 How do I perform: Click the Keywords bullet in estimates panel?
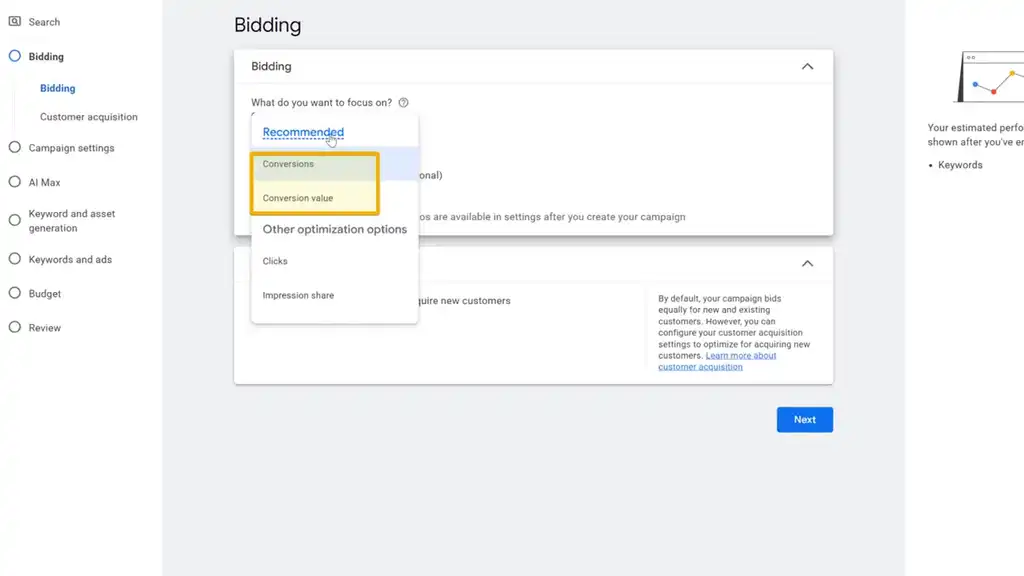point(960,165)
